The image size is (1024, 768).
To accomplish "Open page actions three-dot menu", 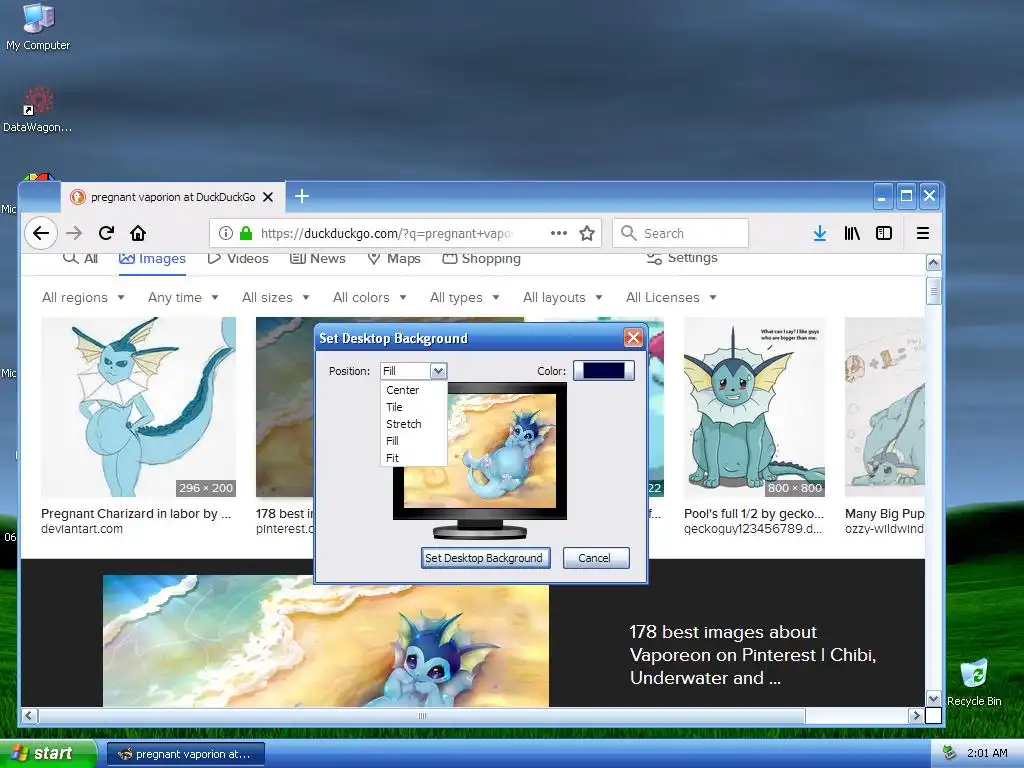I will pos(558,233).
